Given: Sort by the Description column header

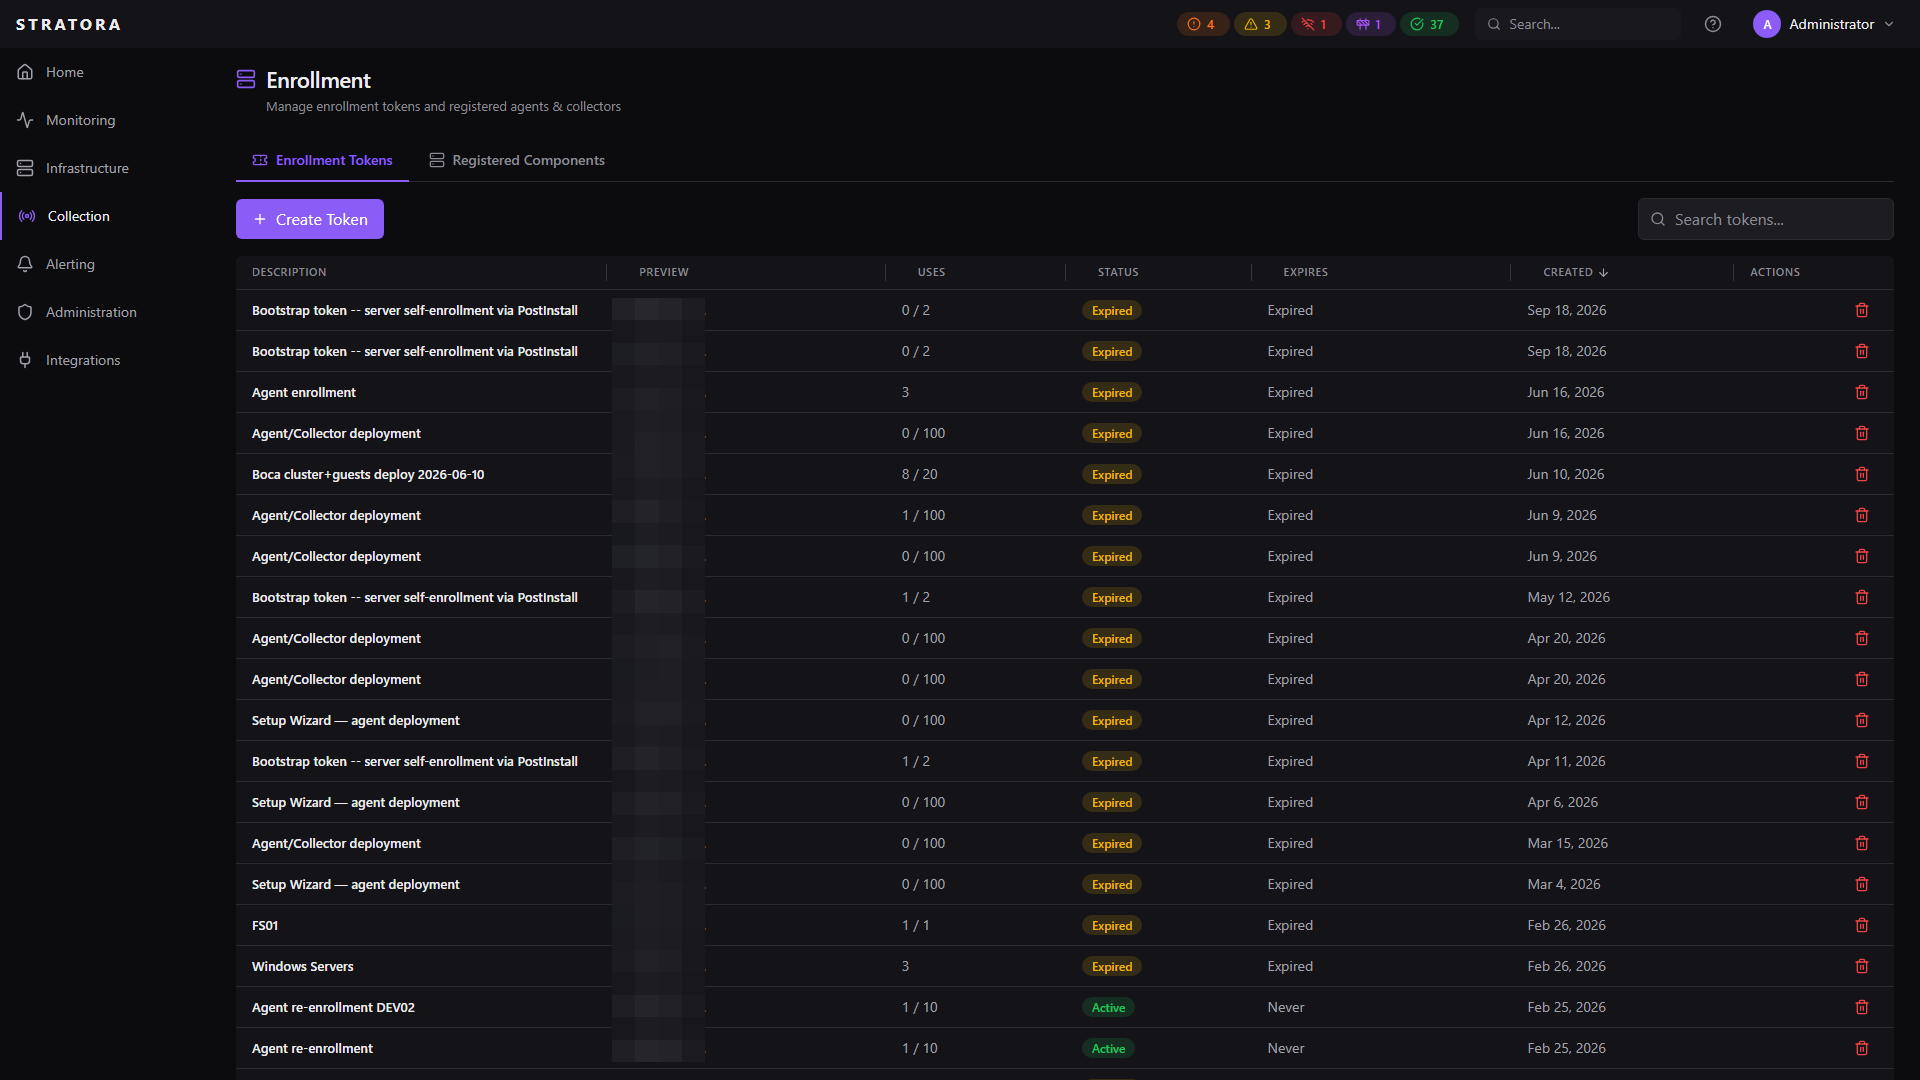Looking at the screenshot, I should coord(289,272).
